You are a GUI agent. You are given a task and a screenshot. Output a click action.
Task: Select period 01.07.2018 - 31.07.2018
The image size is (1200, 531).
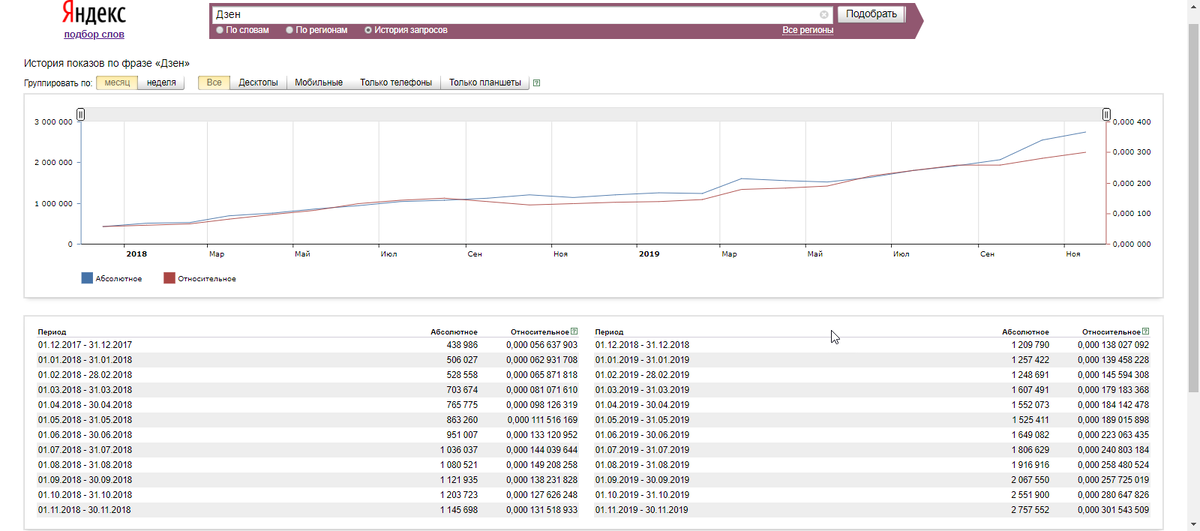click(85, 449)
